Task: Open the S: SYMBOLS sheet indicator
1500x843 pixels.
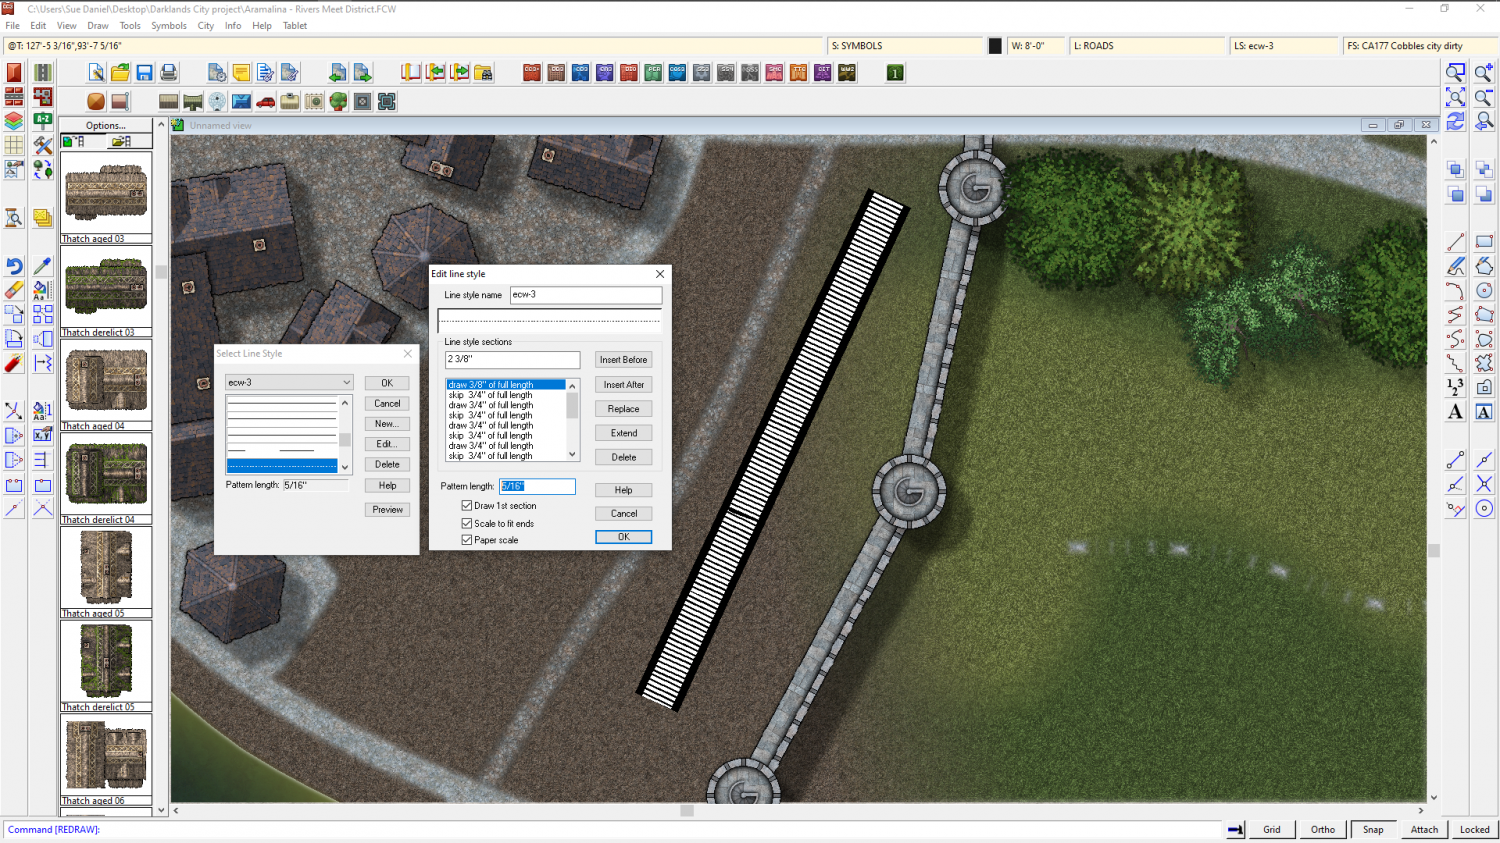Action: click(906, 46)
